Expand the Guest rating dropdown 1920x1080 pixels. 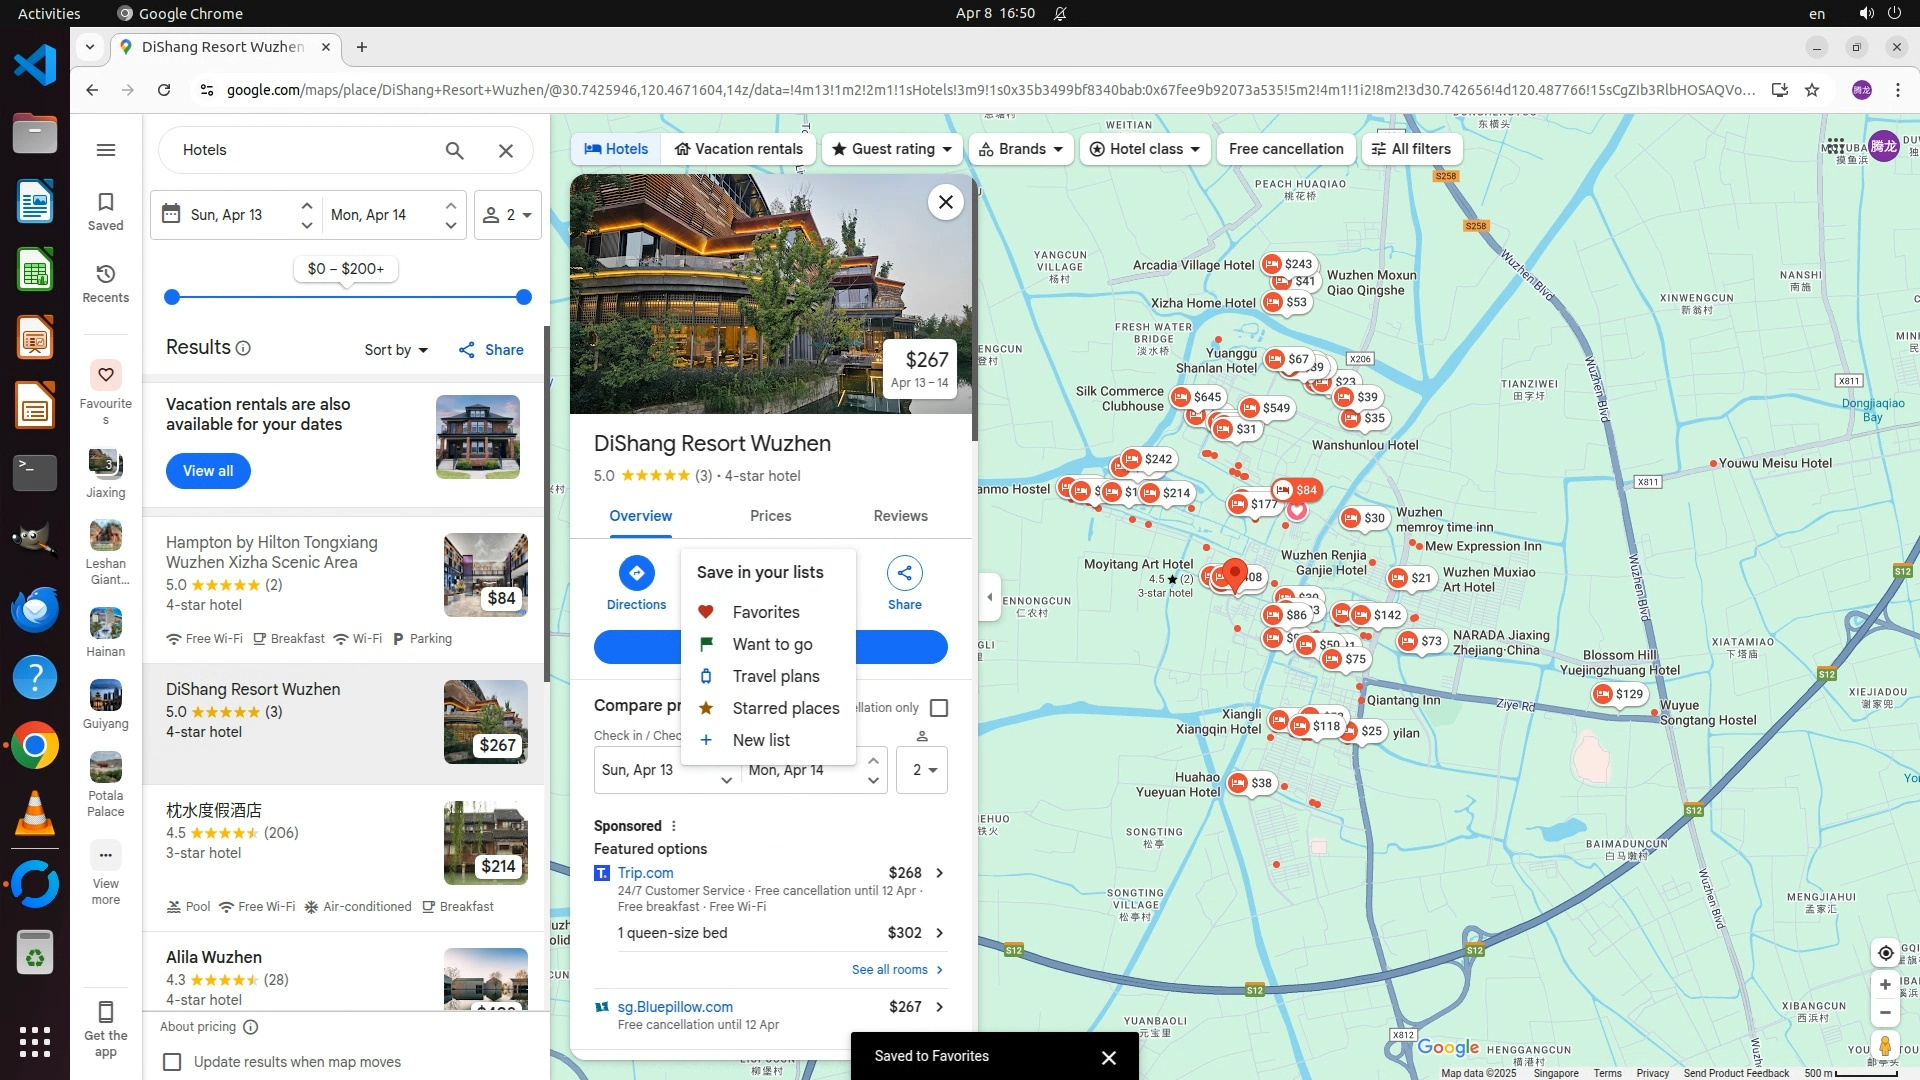click(x=892, y=149)
